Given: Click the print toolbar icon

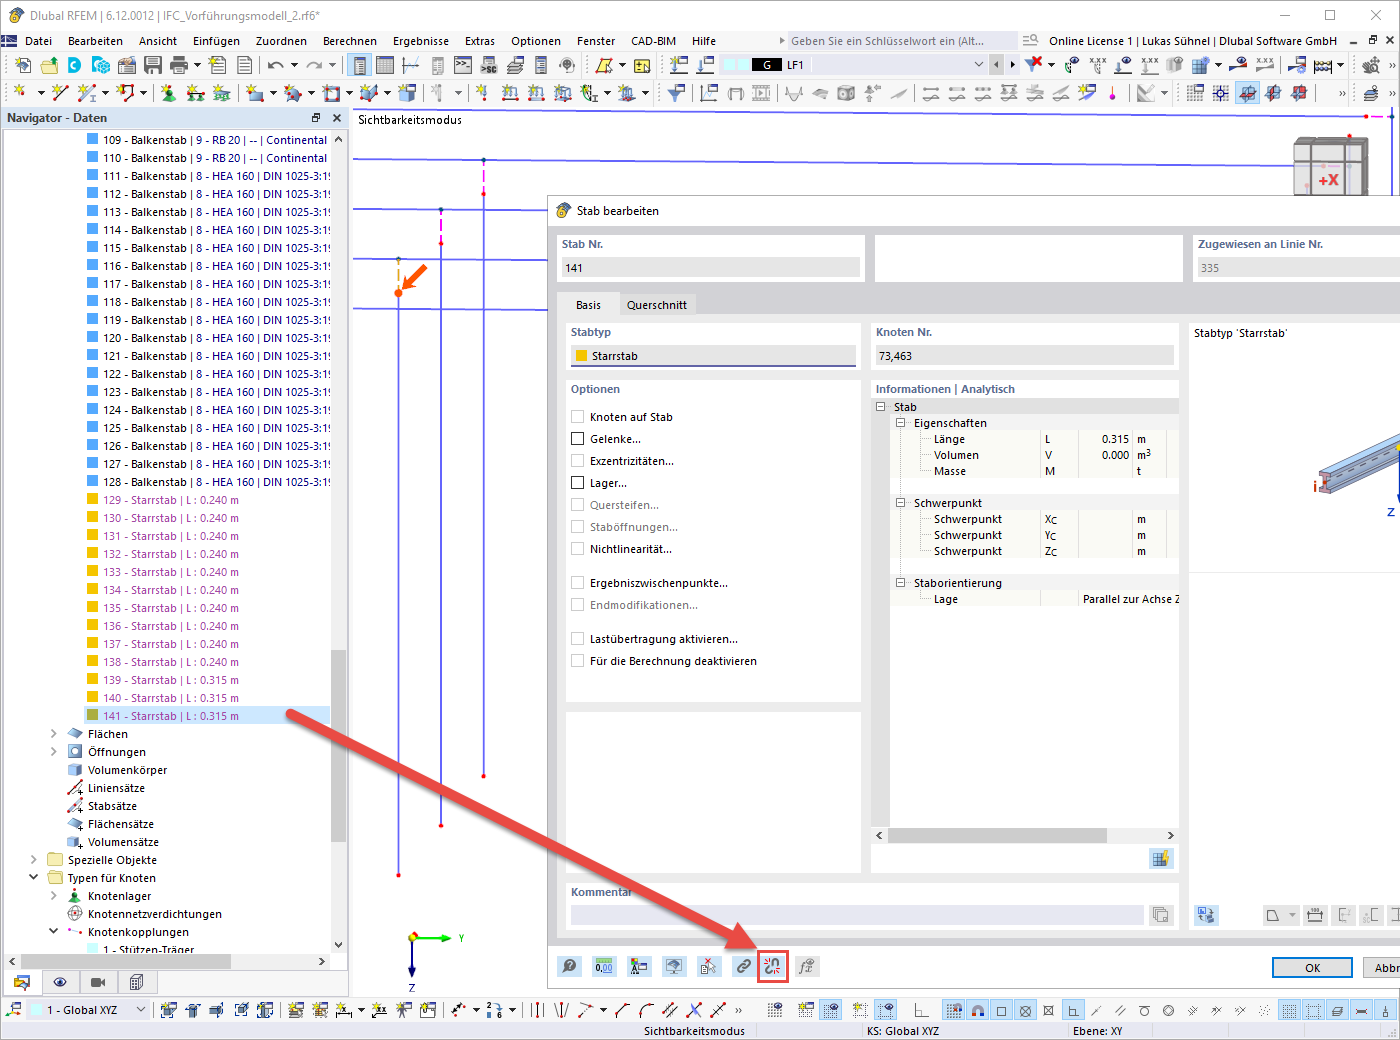Looking at the screenshot, I should coord(179,65).
